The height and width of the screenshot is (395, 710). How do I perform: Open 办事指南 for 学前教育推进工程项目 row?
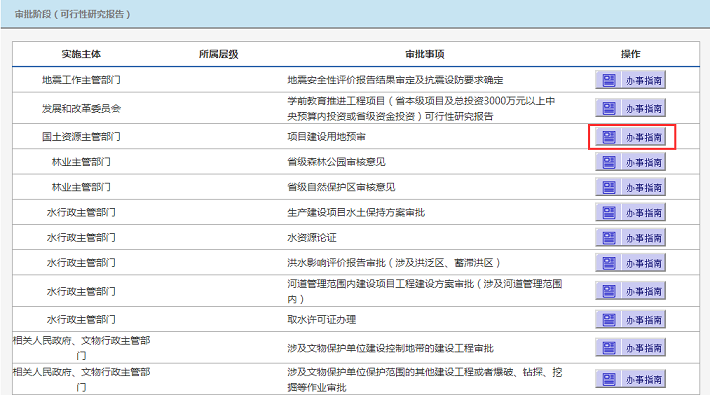click(x=630, y=108)
